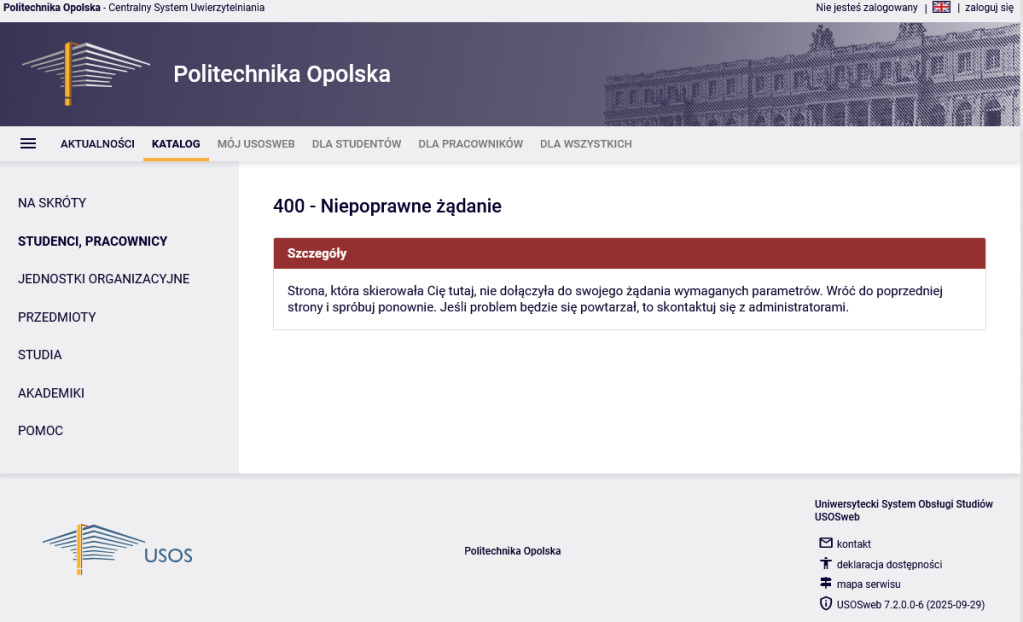Select STUDENCI, PRACOWNICY in sidebar

[92, 241]
